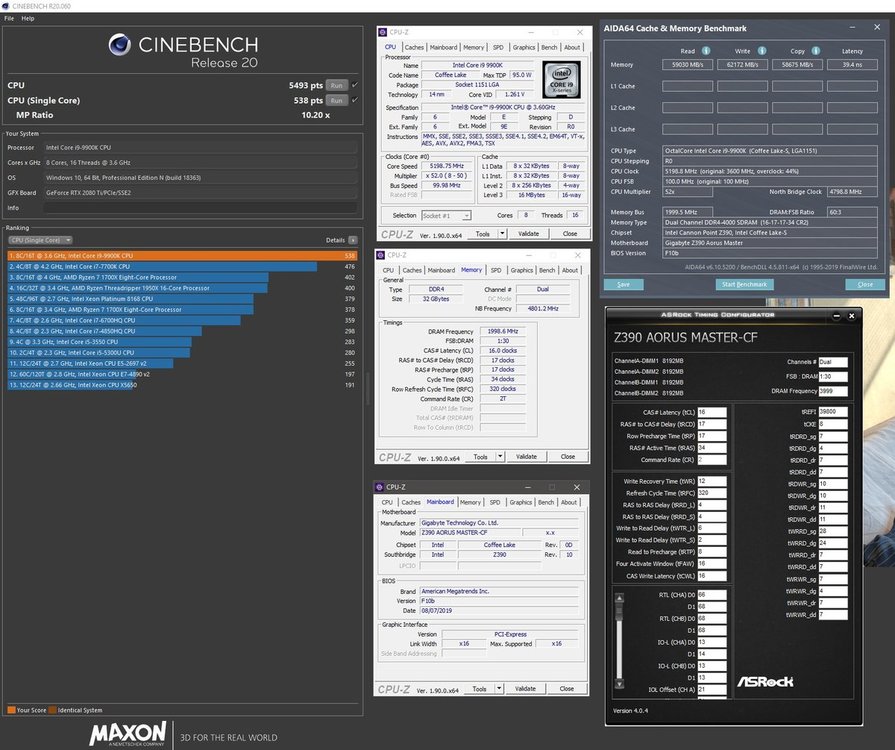Screen dimensions: 895x750
Task: Click the MAXON logo at the bottom
Action: tap(128, 733)
